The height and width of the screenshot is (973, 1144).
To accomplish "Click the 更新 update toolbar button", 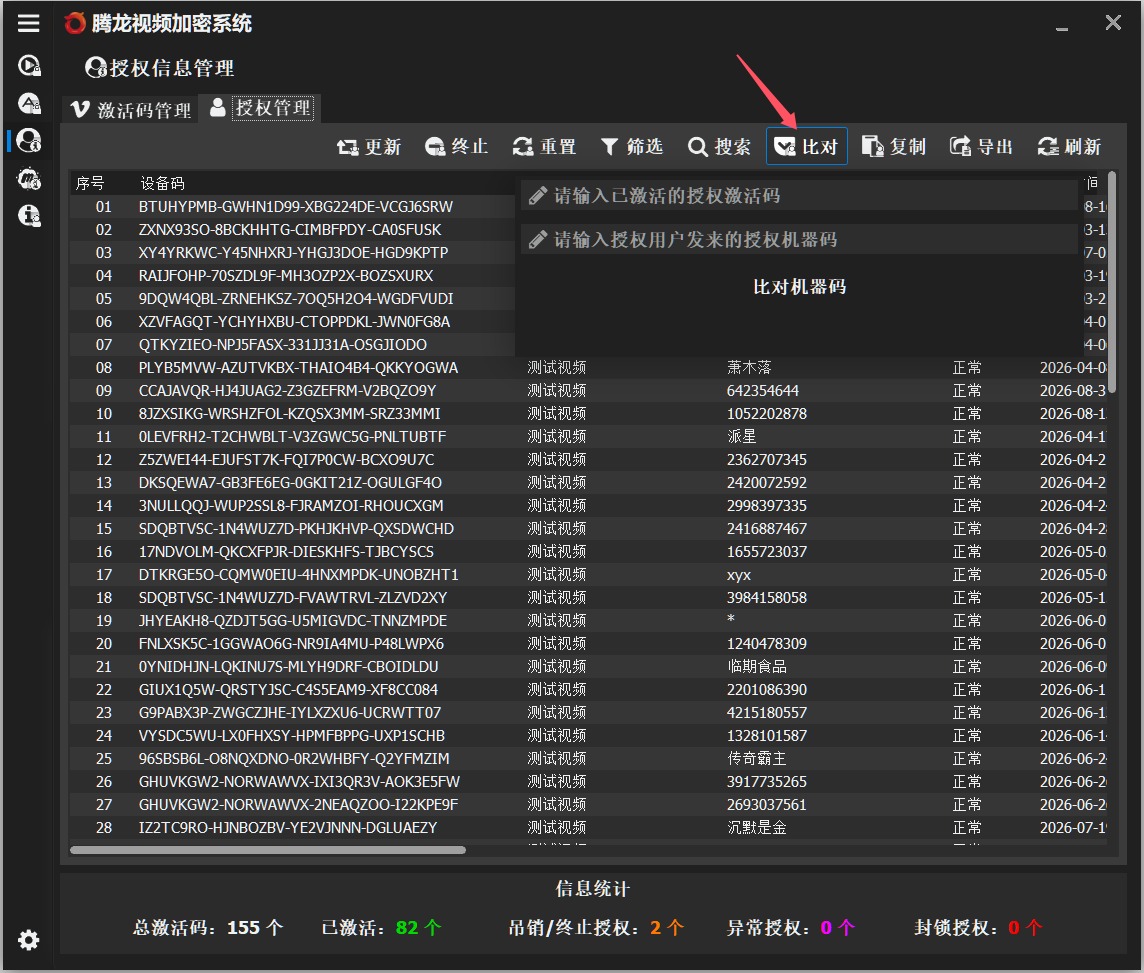I will pos(368,147).
